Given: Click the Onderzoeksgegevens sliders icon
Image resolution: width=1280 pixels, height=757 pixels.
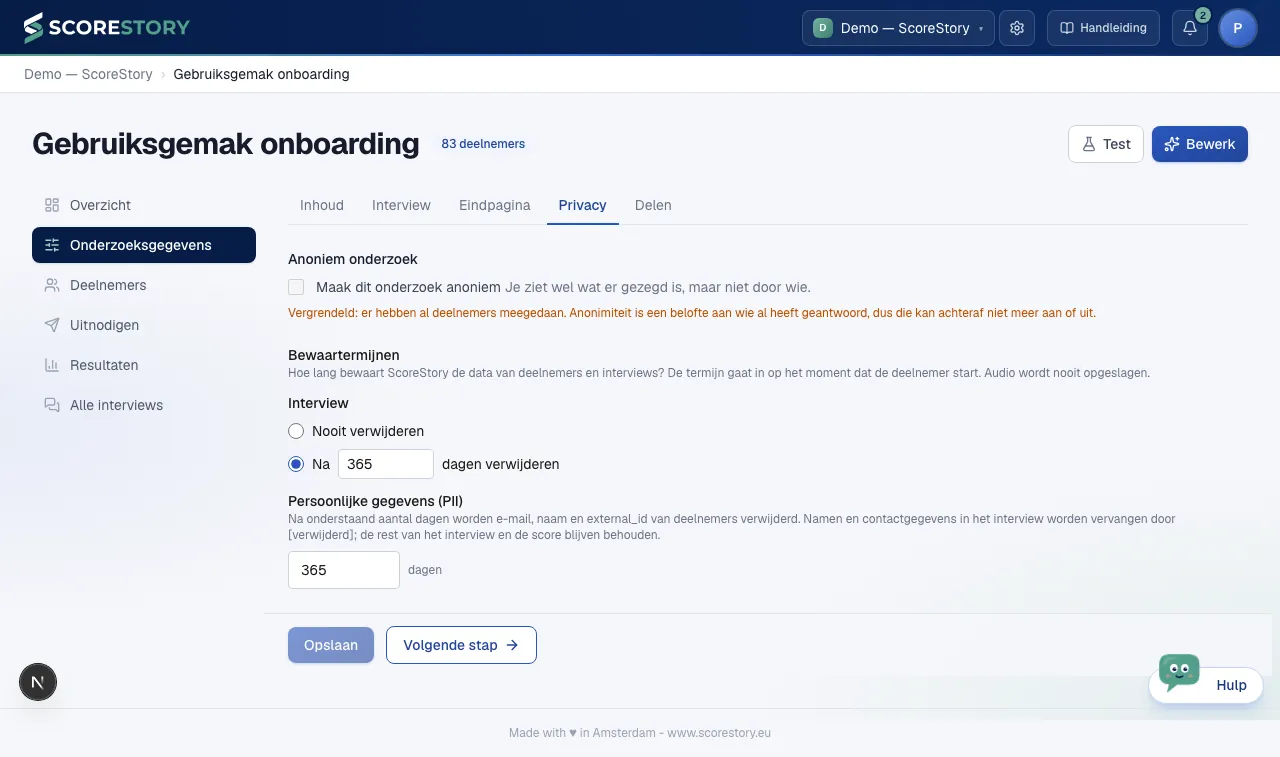Looking at the screenshot, I should tap(52, 245).
